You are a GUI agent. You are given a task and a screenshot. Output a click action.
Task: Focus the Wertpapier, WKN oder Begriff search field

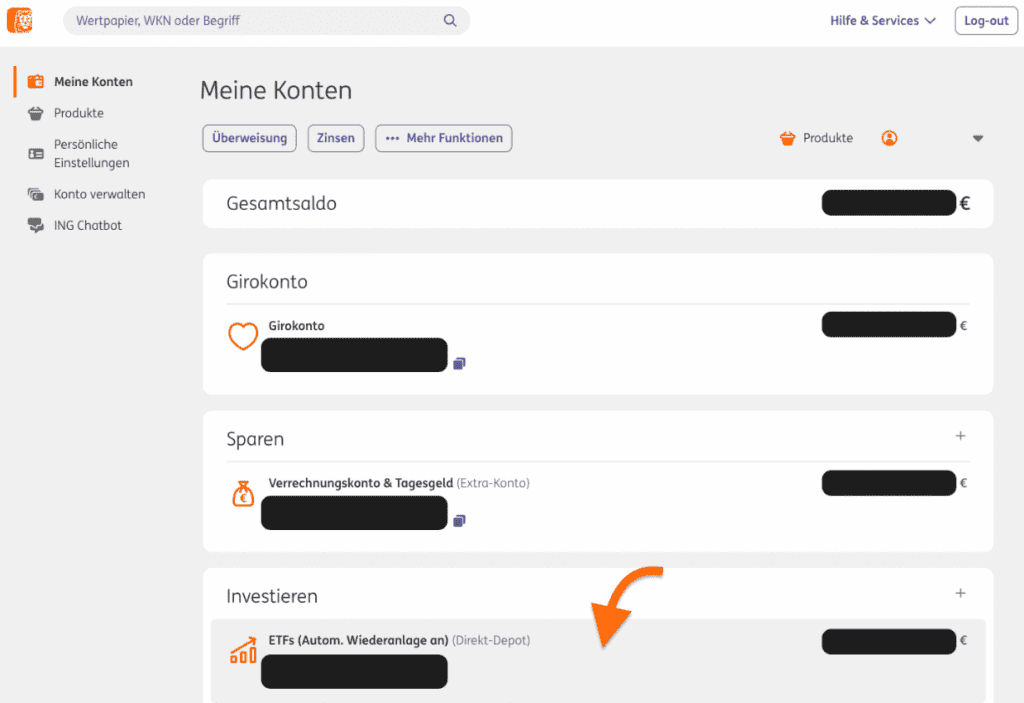tap(266, 20)
